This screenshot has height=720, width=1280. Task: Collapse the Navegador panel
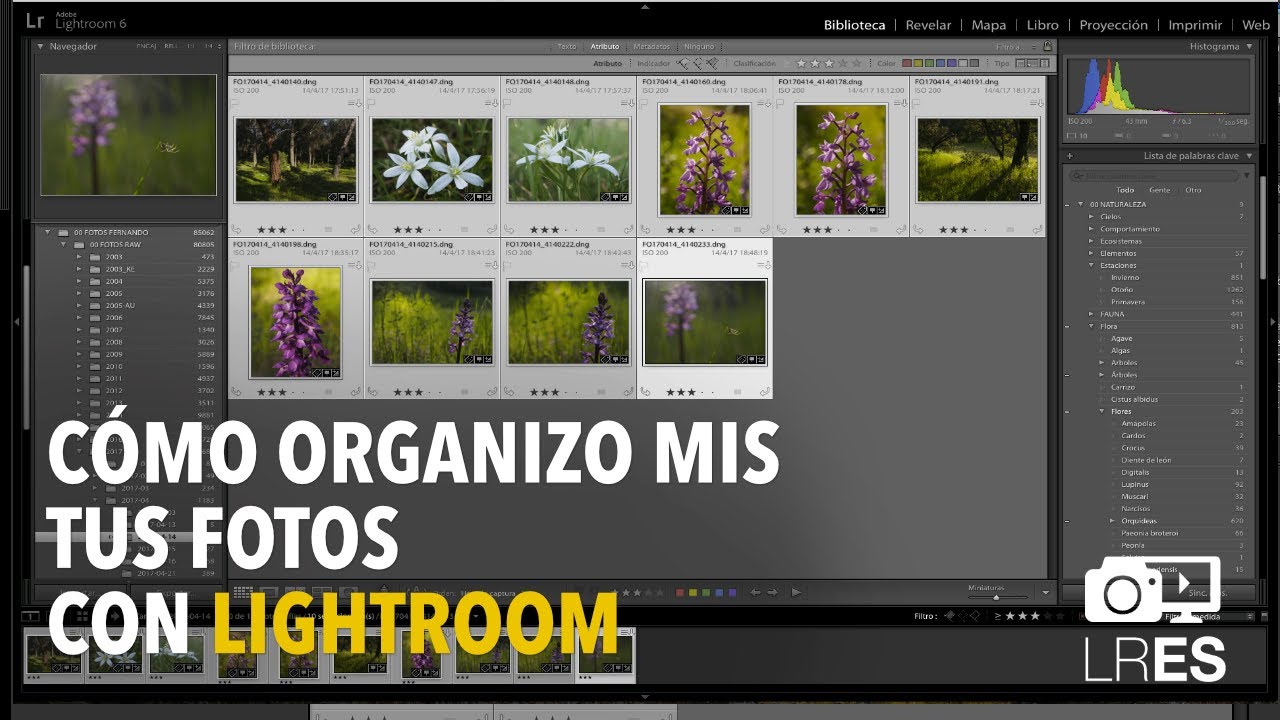(x=41, y=46)
